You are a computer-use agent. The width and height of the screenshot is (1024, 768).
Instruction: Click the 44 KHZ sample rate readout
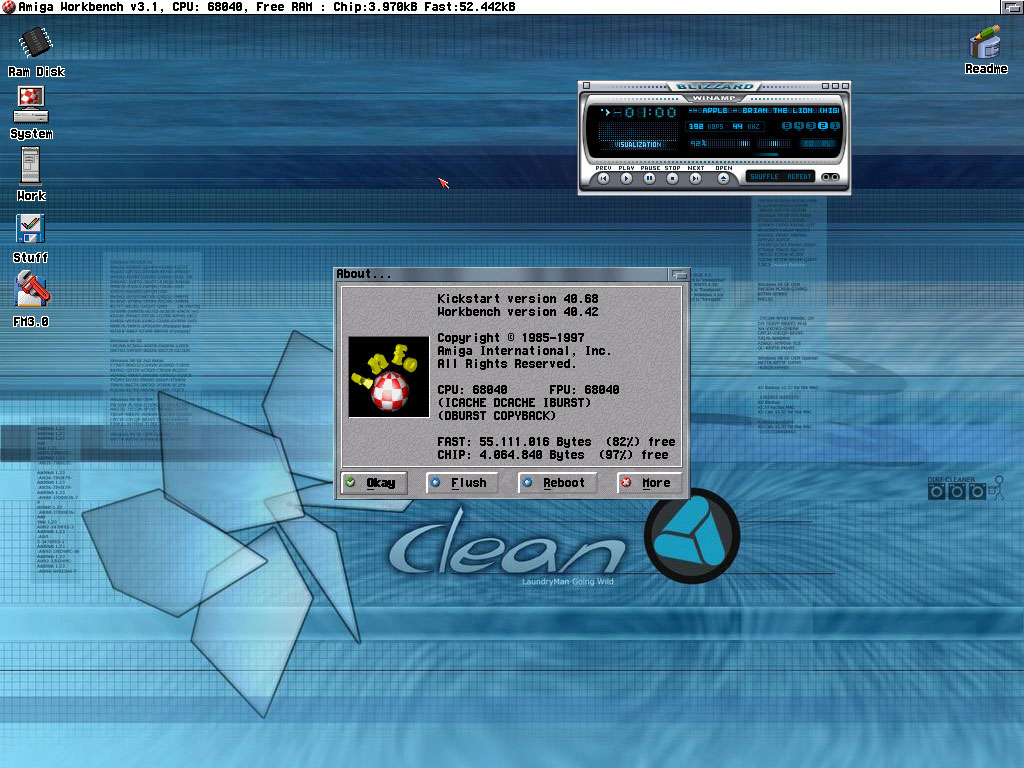tap(746, 126)
